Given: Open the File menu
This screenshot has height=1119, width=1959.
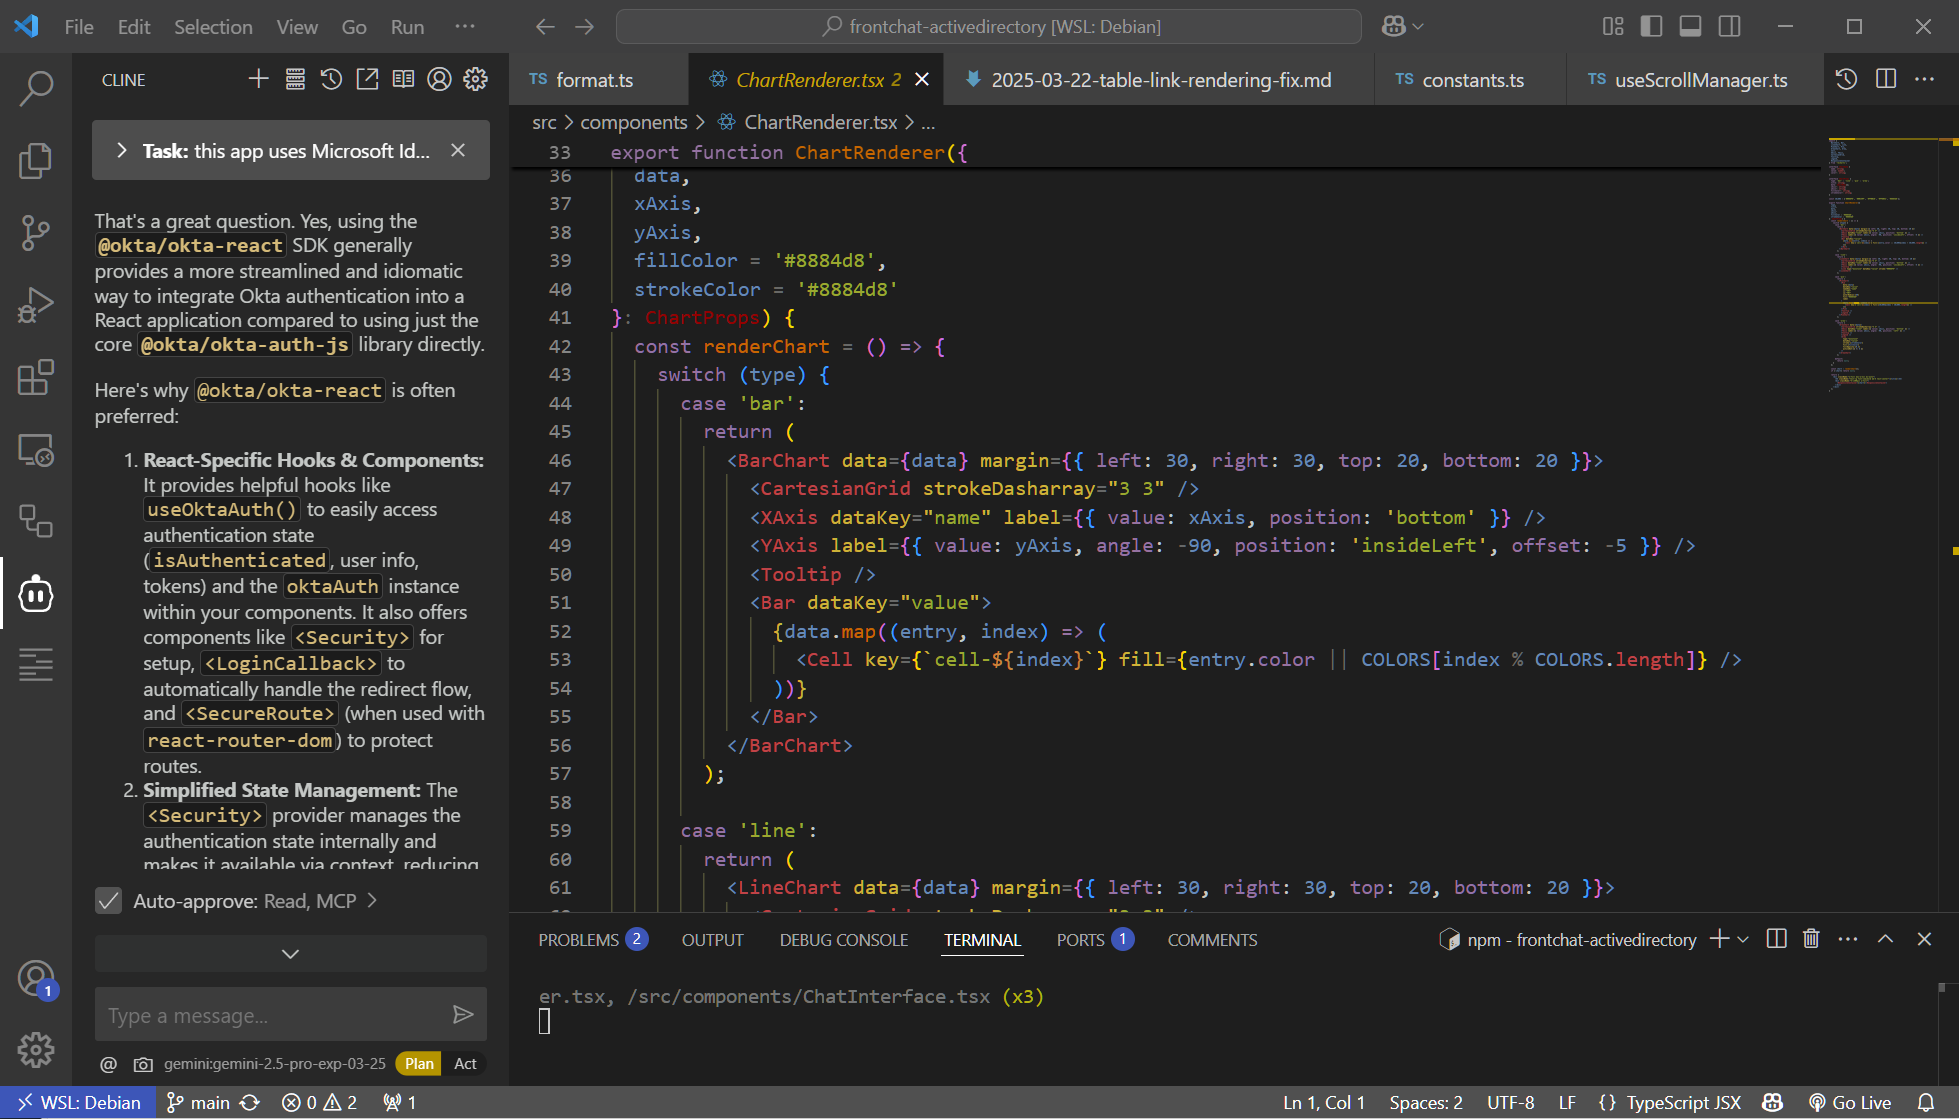Looking at the screenshot, I should coord(79,27).
